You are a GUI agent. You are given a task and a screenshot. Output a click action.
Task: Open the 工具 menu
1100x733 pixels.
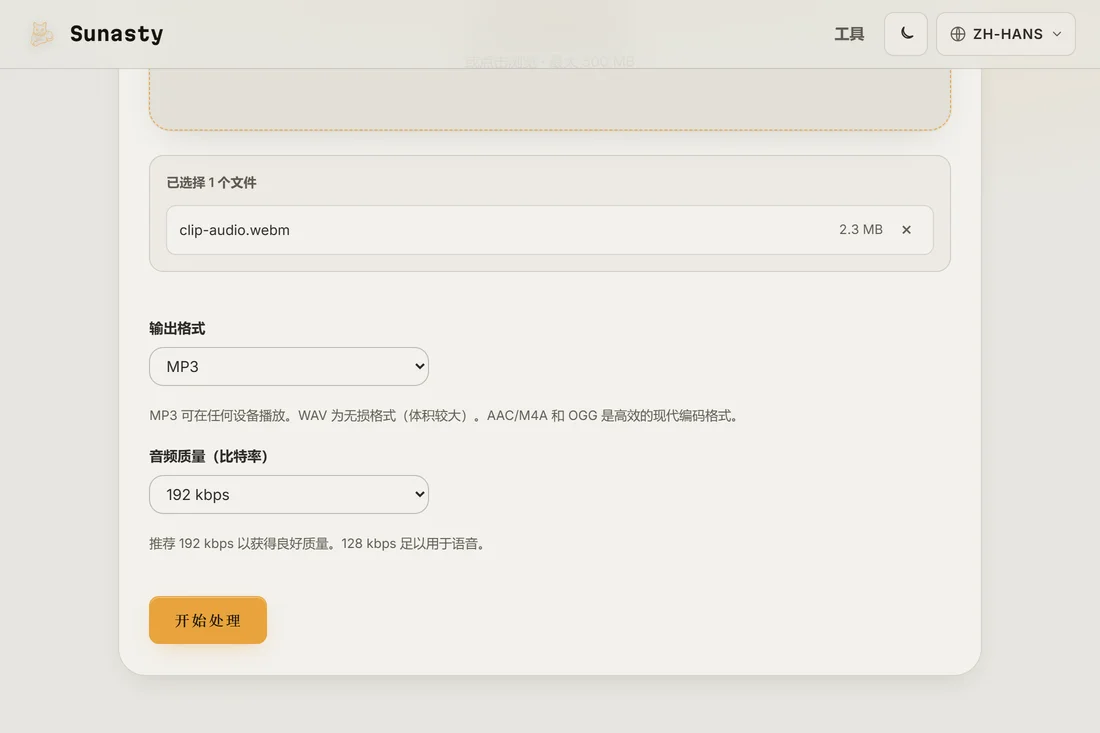point(849,34)
